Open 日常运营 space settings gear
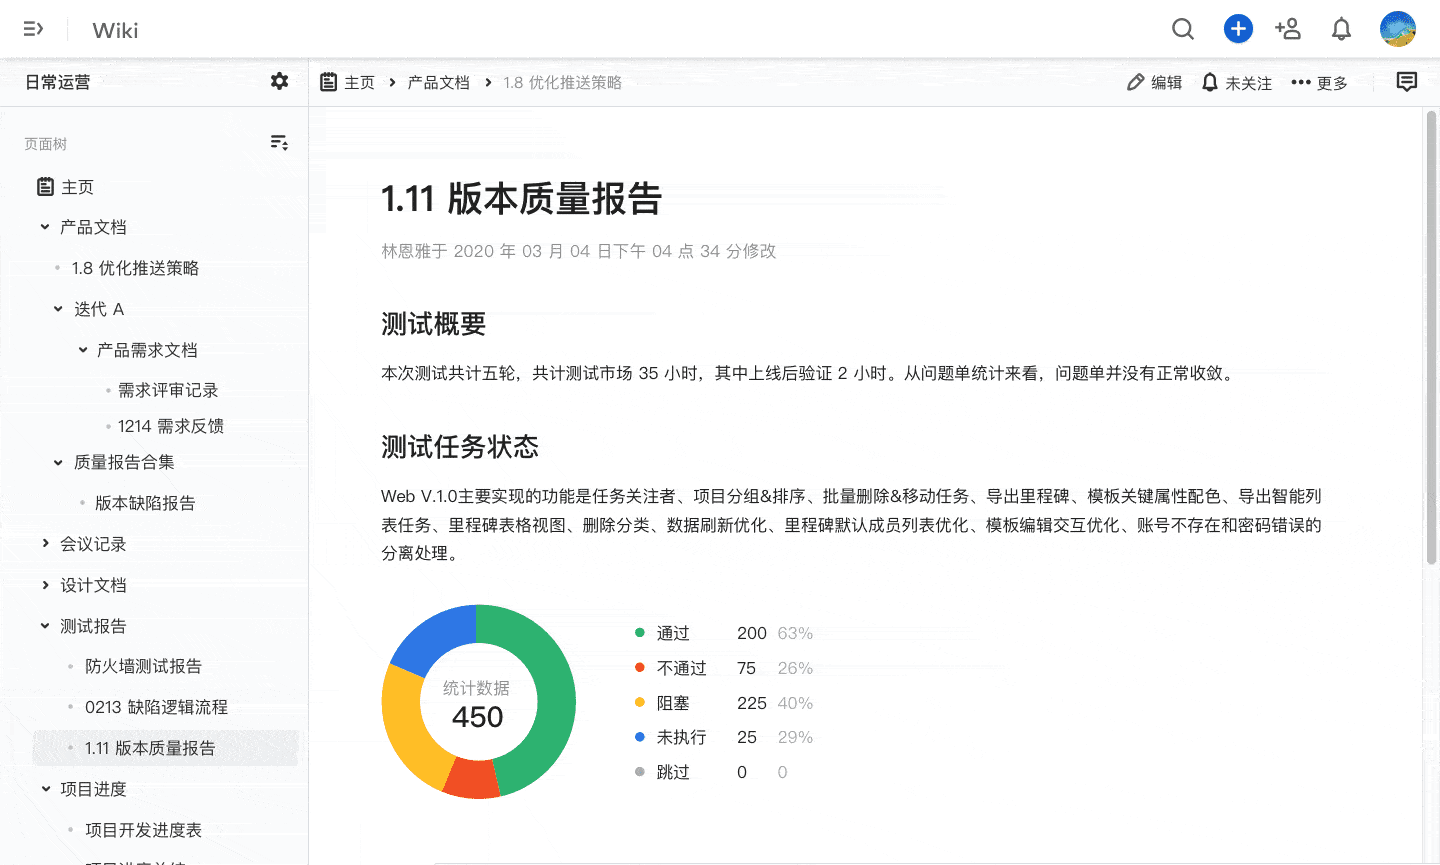 pos(280,82)
